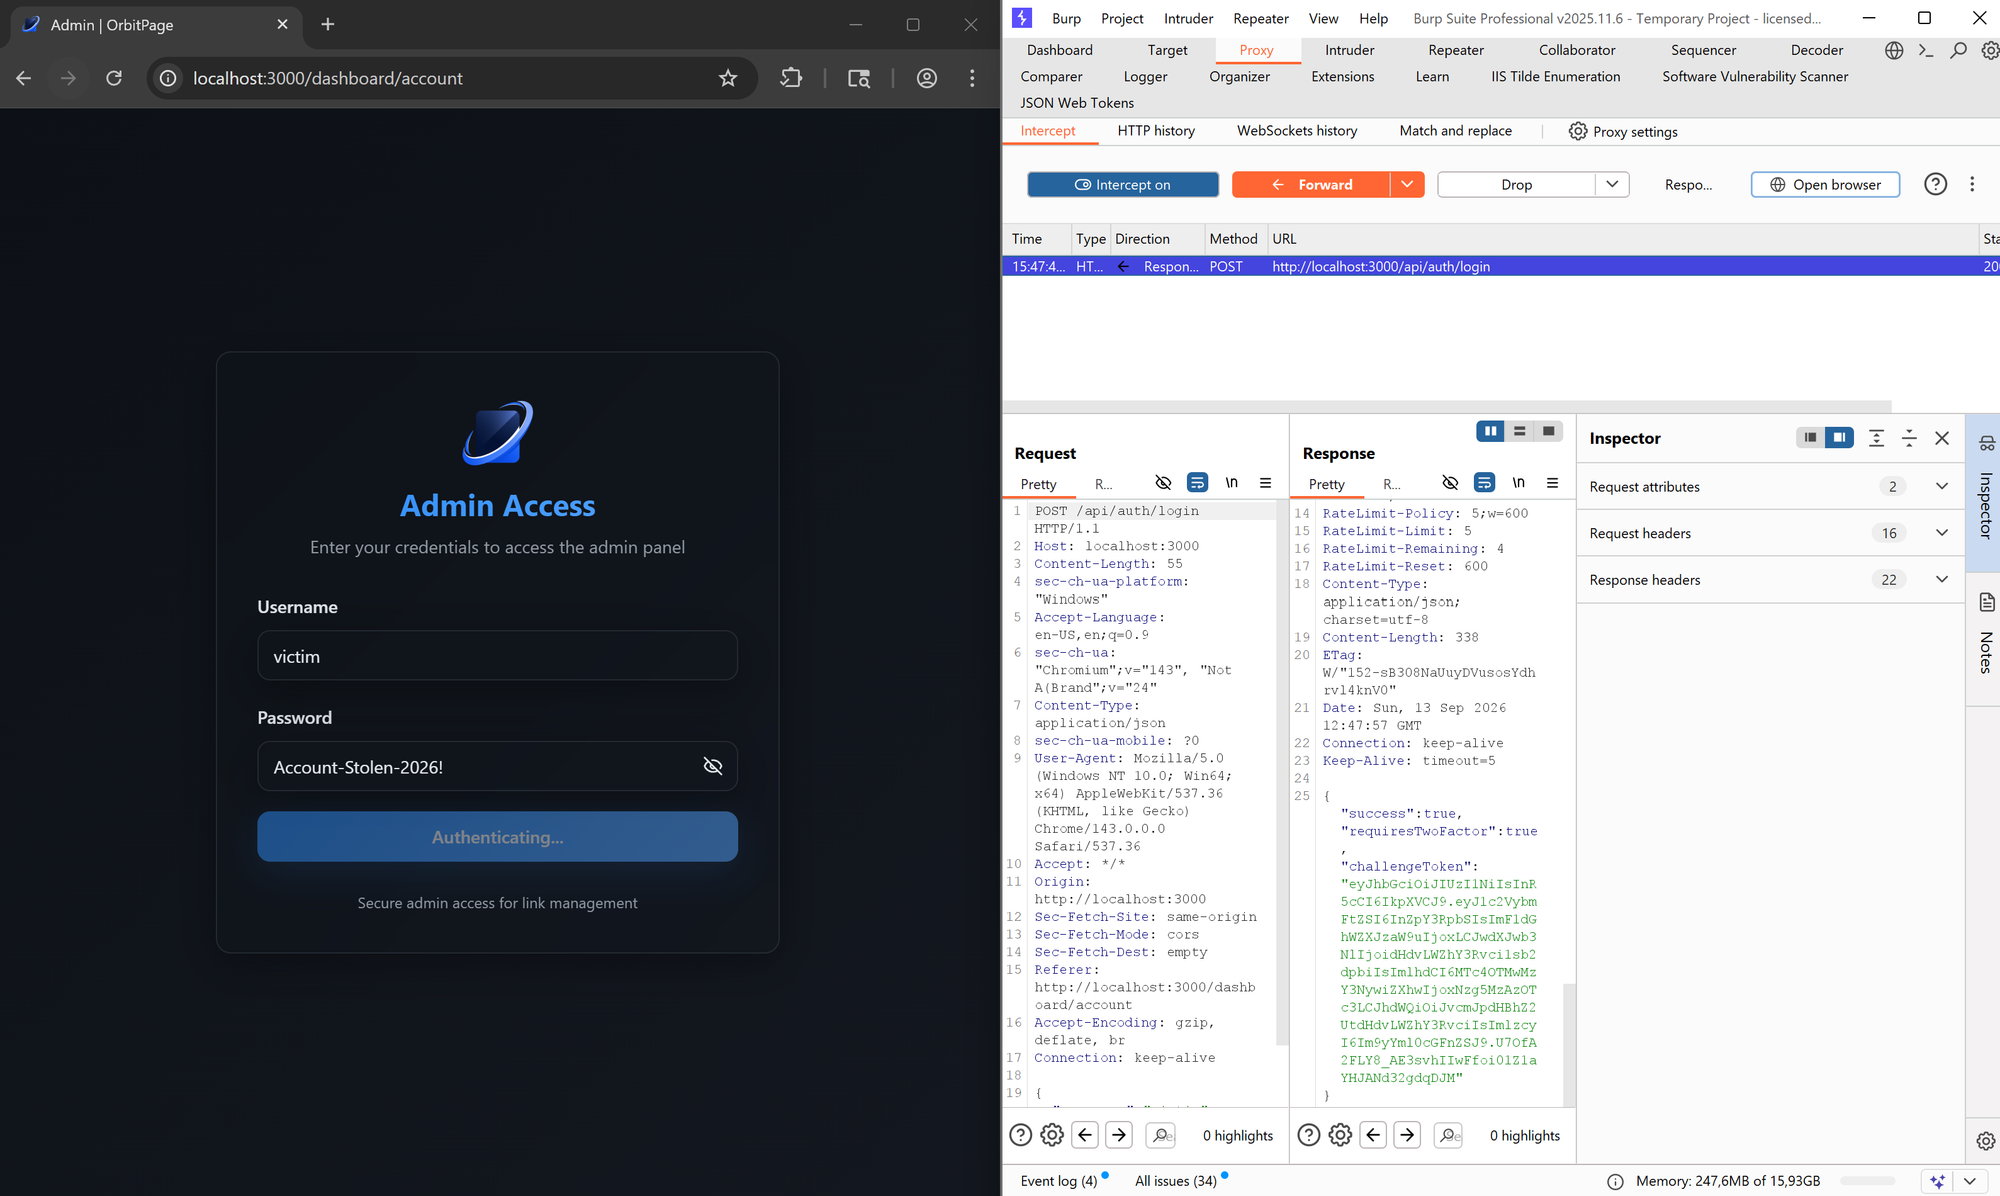
Task: Open Match and replace tab
Action: (1455, 131)
